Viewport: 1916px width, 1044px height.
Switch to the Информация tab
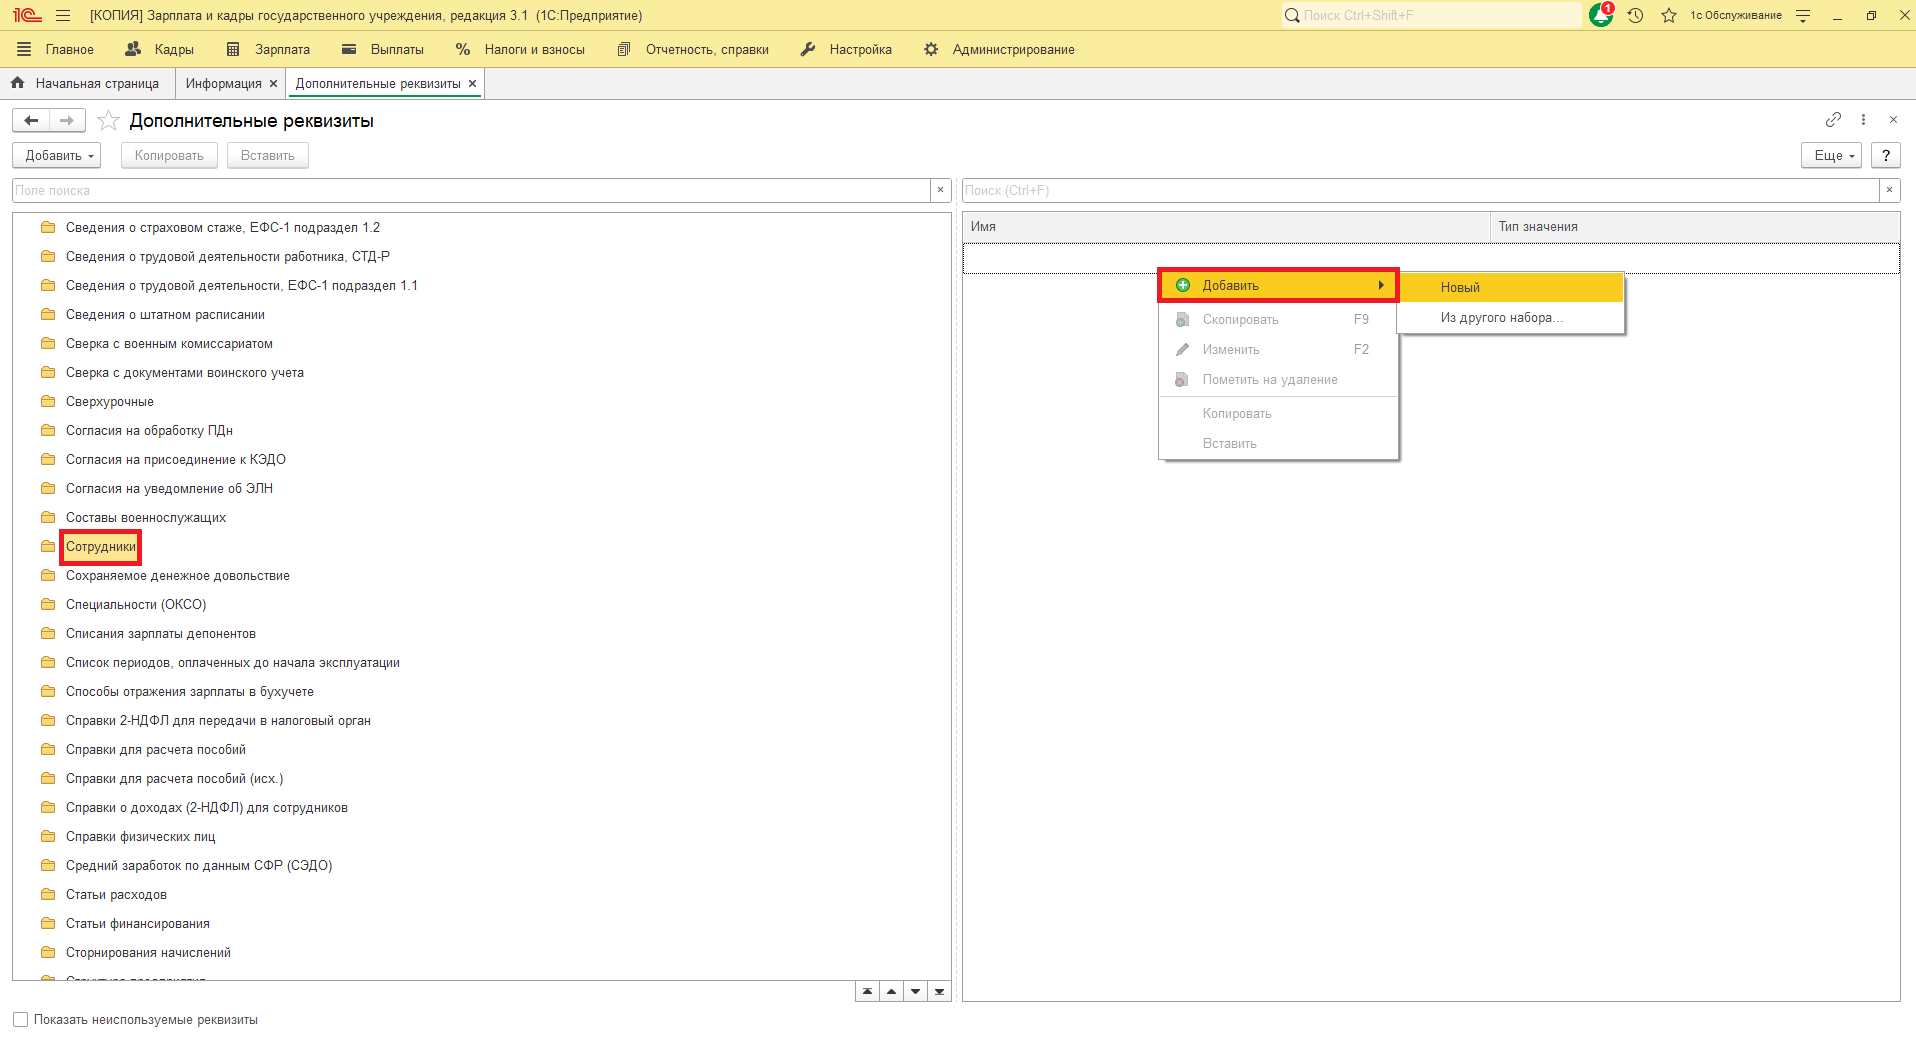(x=223, y=84)
